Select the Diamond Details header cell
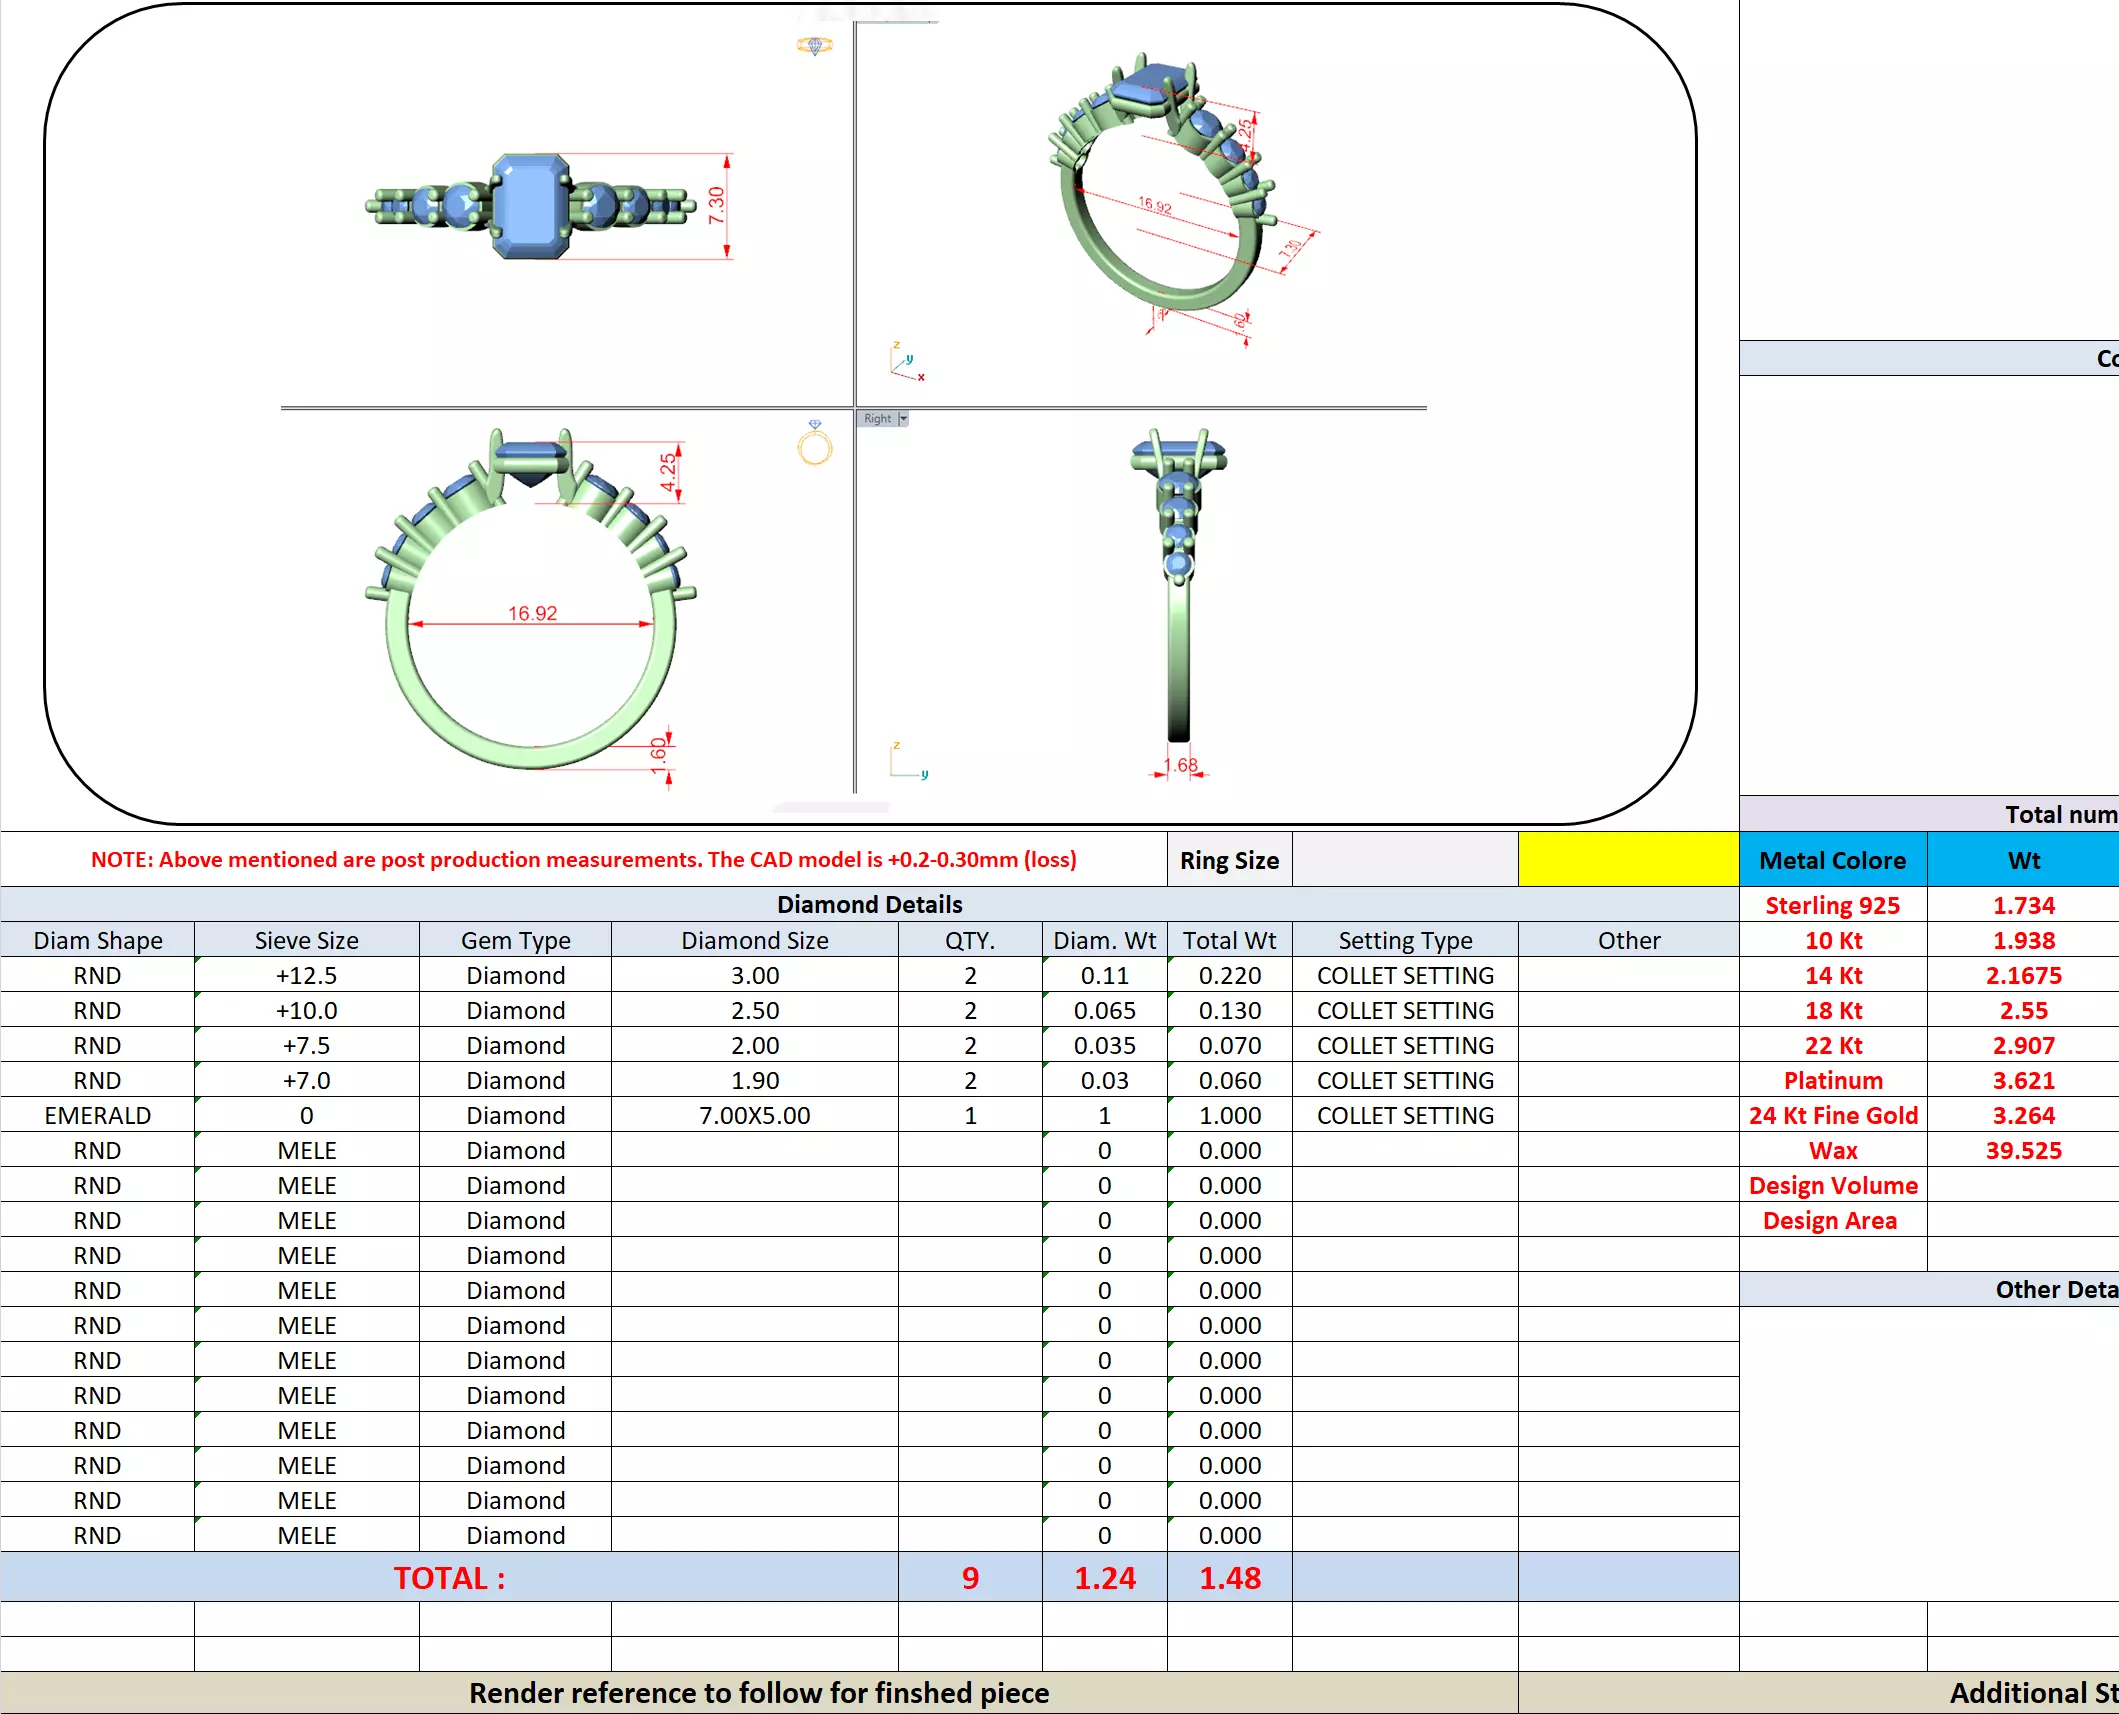Viewport: 2119px width, 1714px height. [x=868, y=904]
